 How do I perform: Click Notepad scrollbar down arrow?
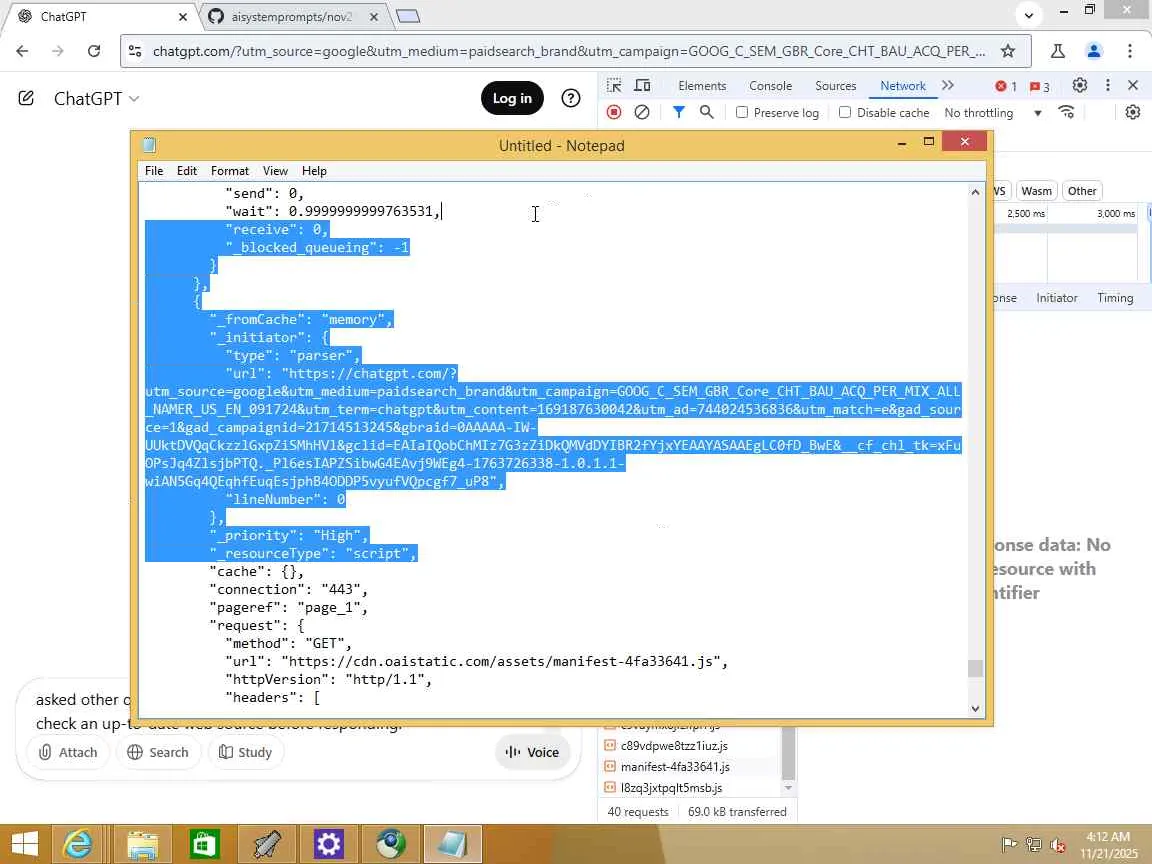[975, 708]
